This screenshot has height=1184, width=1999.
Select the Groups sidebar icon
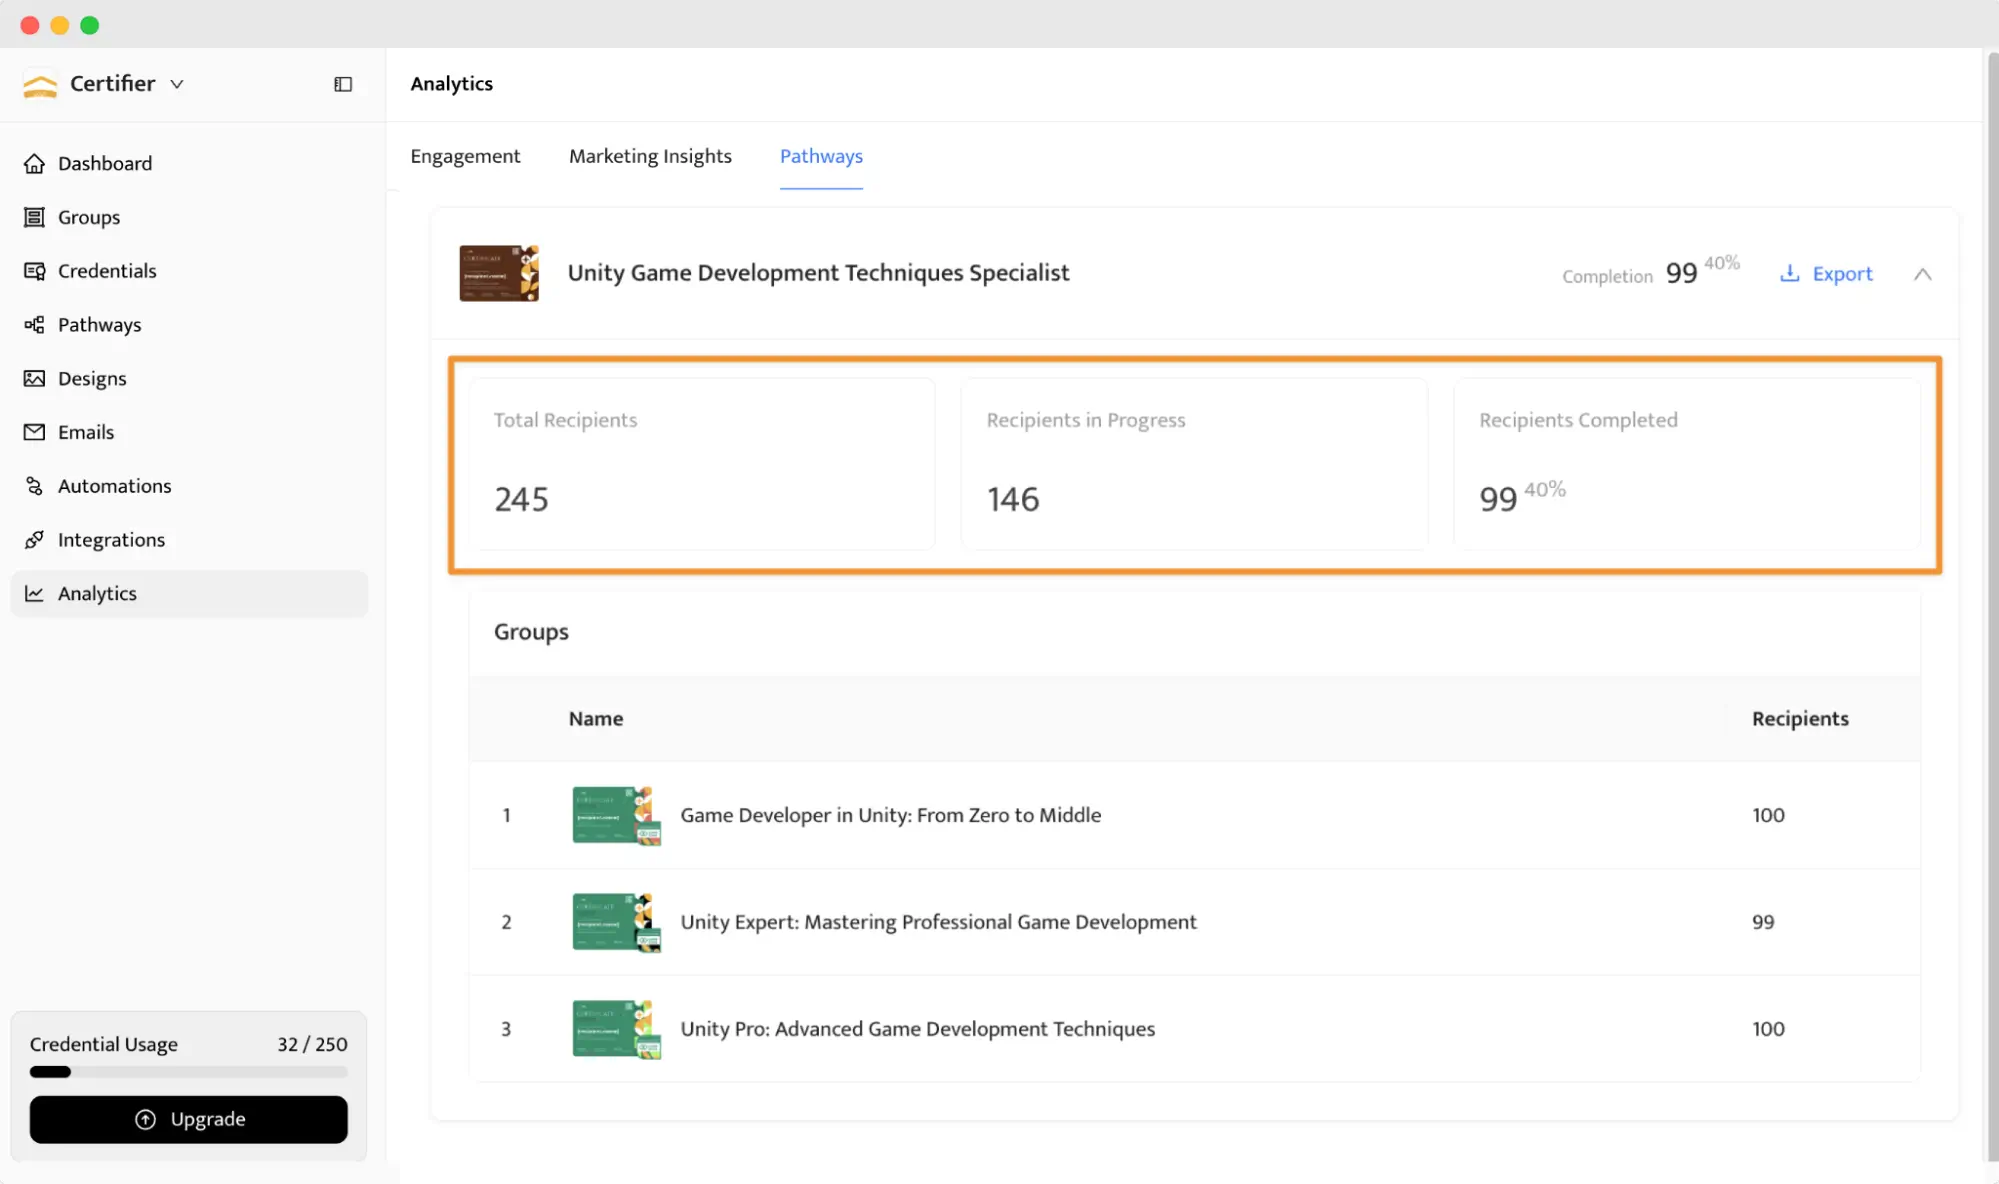(x=35, y=217)
